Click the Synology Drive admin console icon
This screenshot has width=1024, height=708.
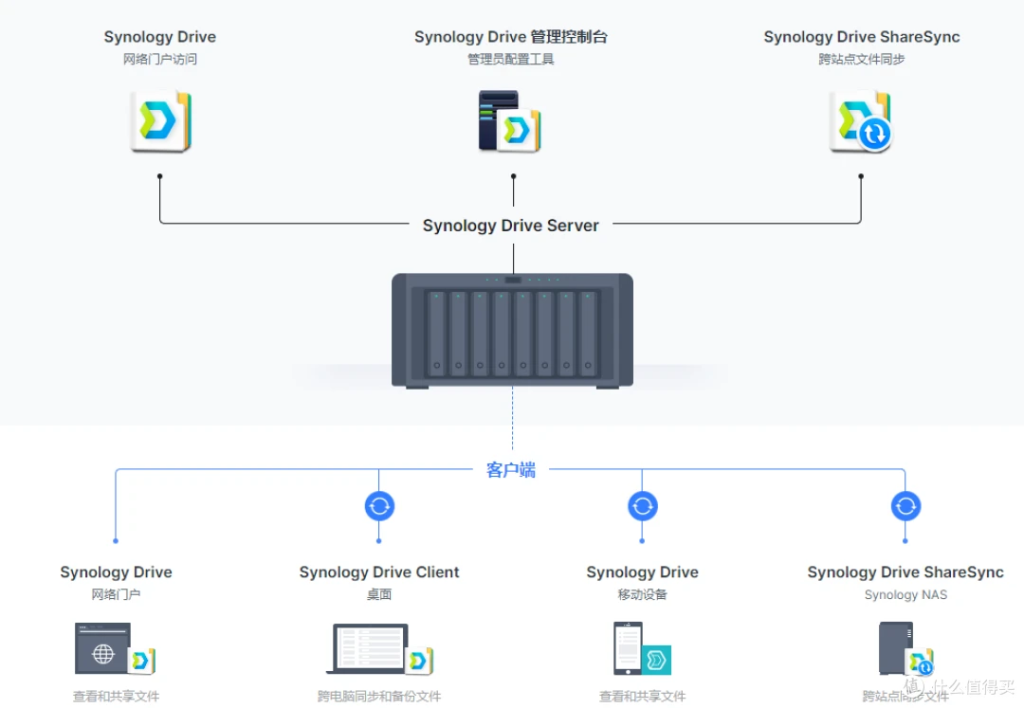coord(509,121)
